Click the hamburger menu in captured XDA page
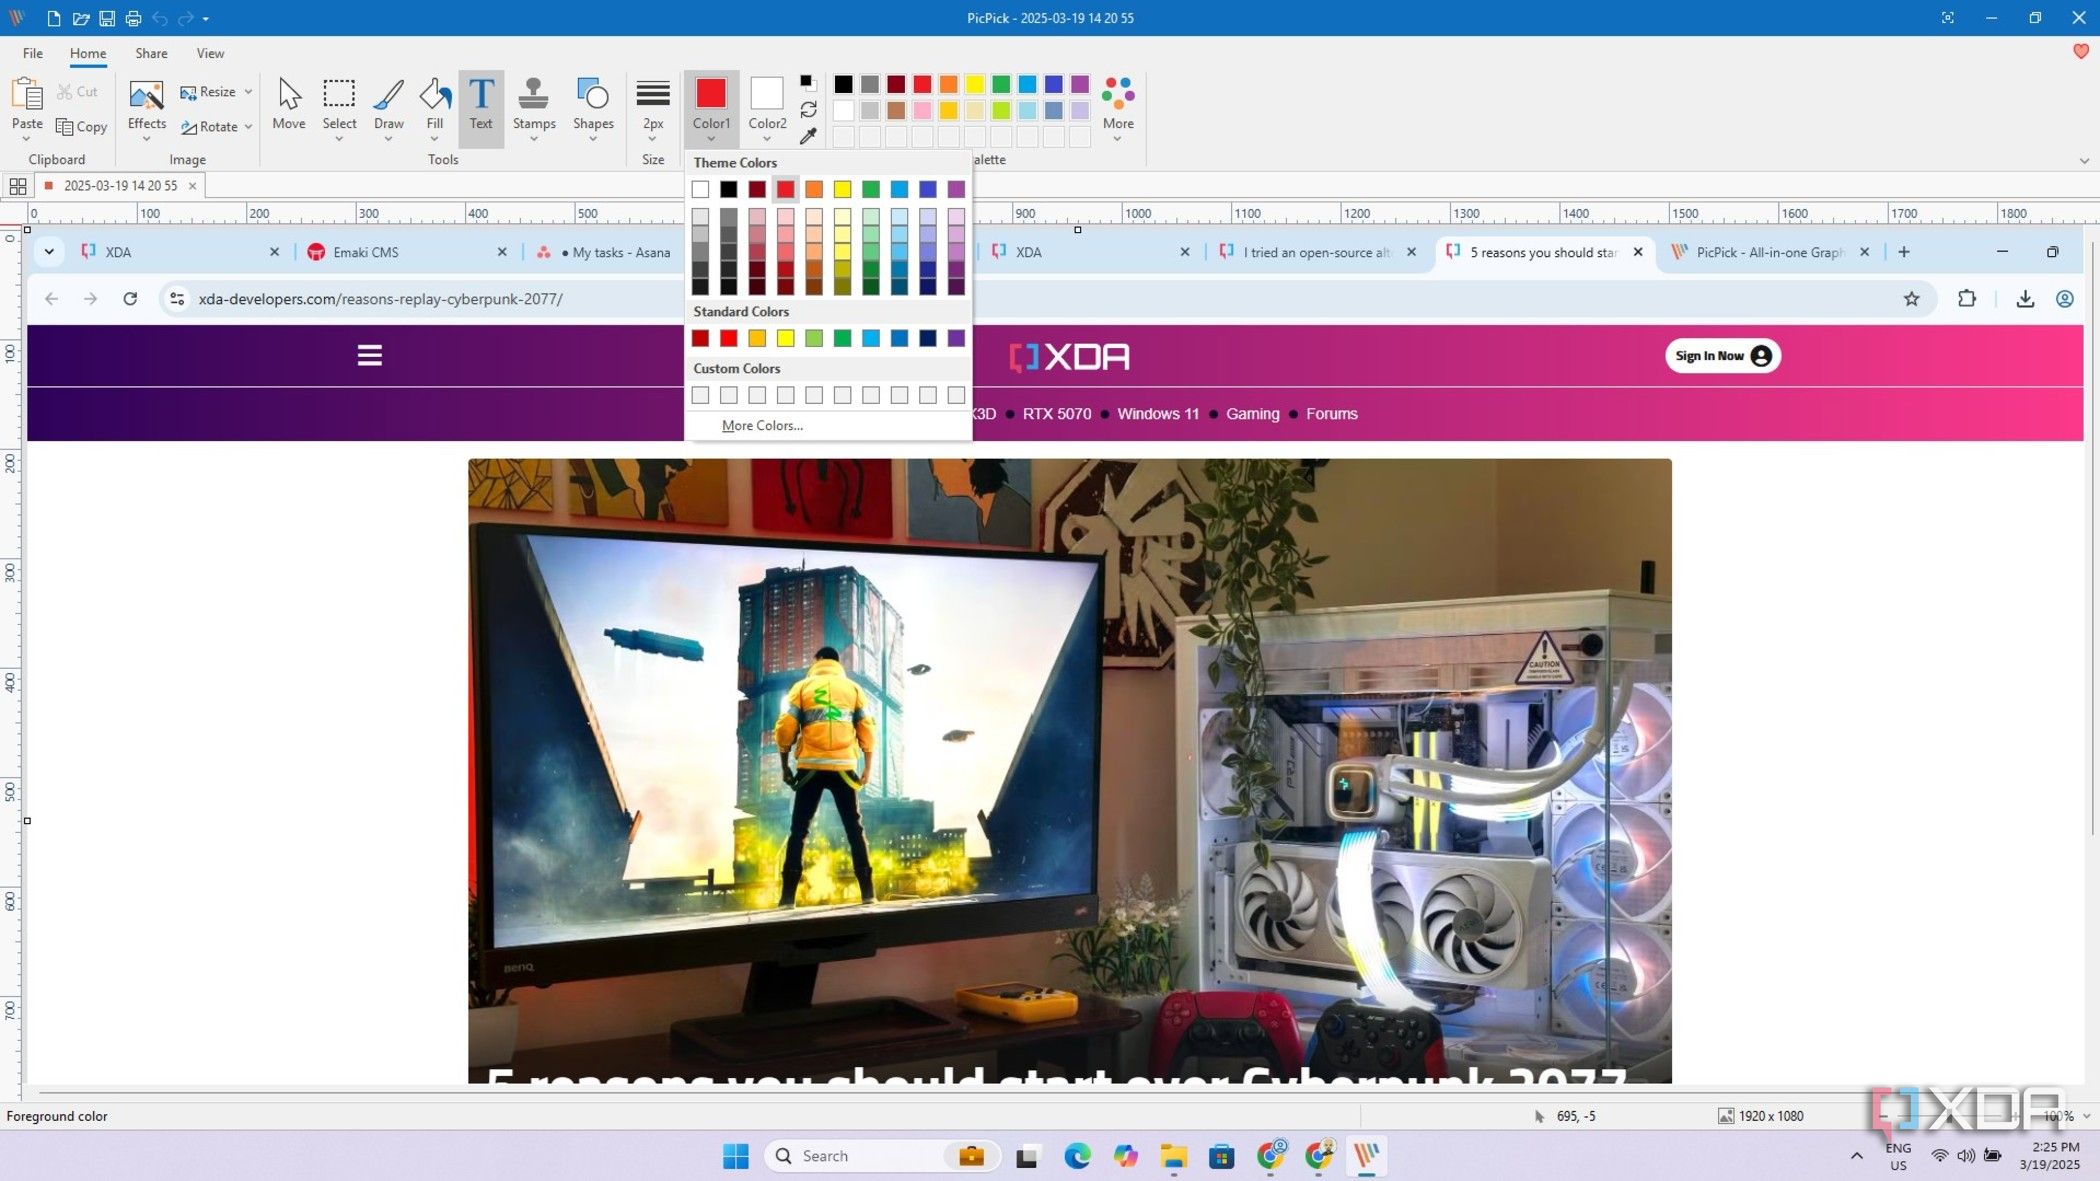Image resolution: width=2100 pixels, height=1181 pixels. pos(369,355)
